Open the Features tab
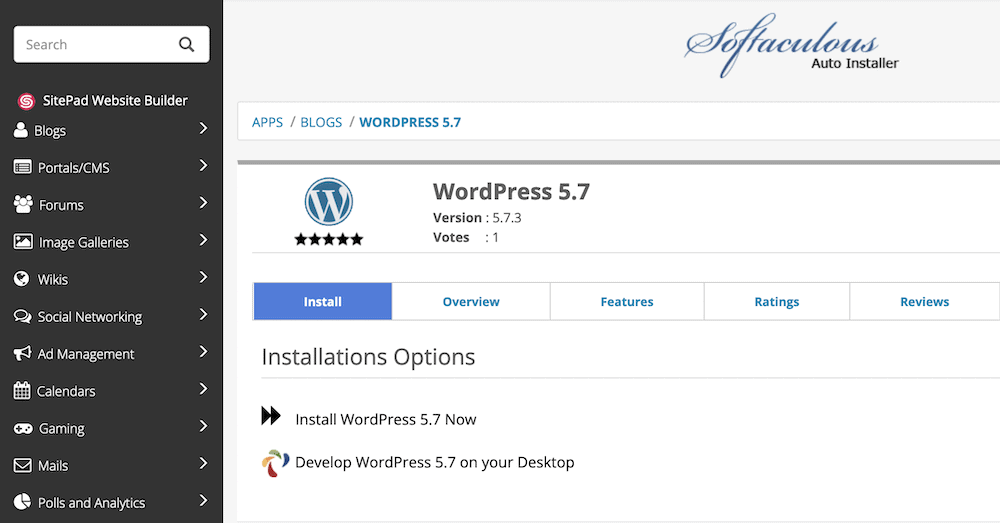 point(627,301)
